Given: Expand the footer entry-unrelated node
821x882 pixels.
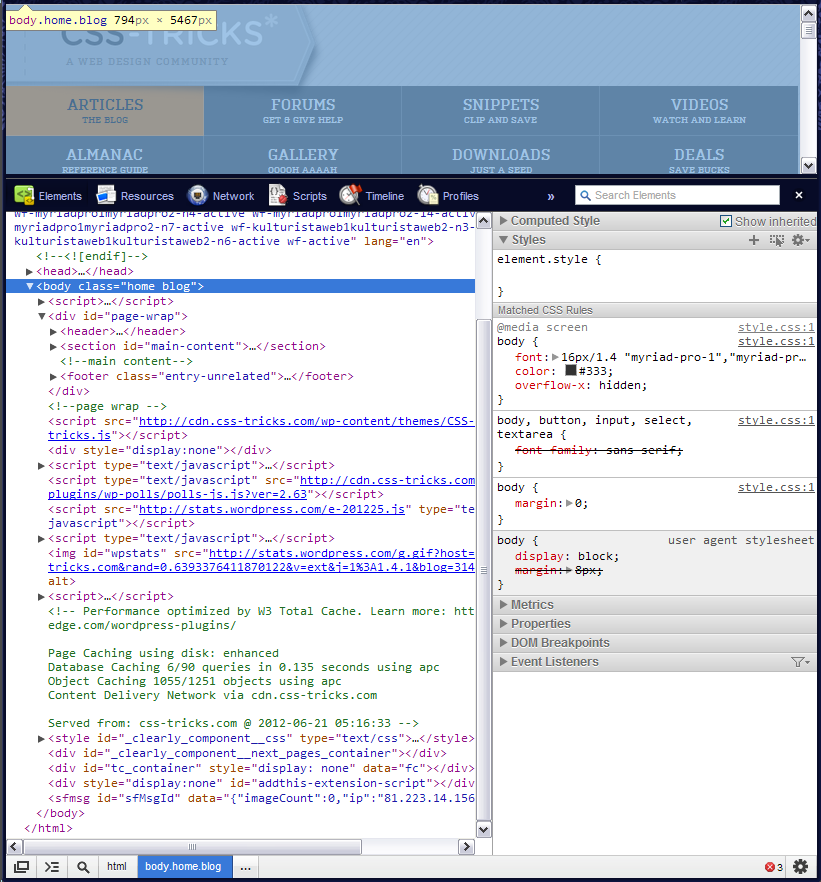Looking at the screenshot, I should pos(53,377).
